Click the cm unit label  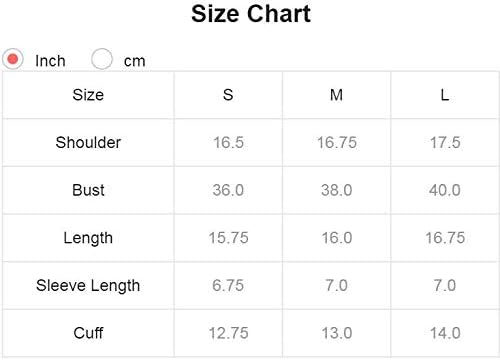[135, 61]
